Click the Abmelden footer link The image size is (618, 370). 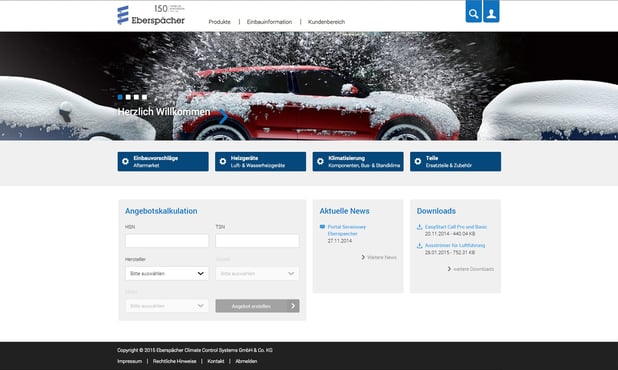(246, 361)
